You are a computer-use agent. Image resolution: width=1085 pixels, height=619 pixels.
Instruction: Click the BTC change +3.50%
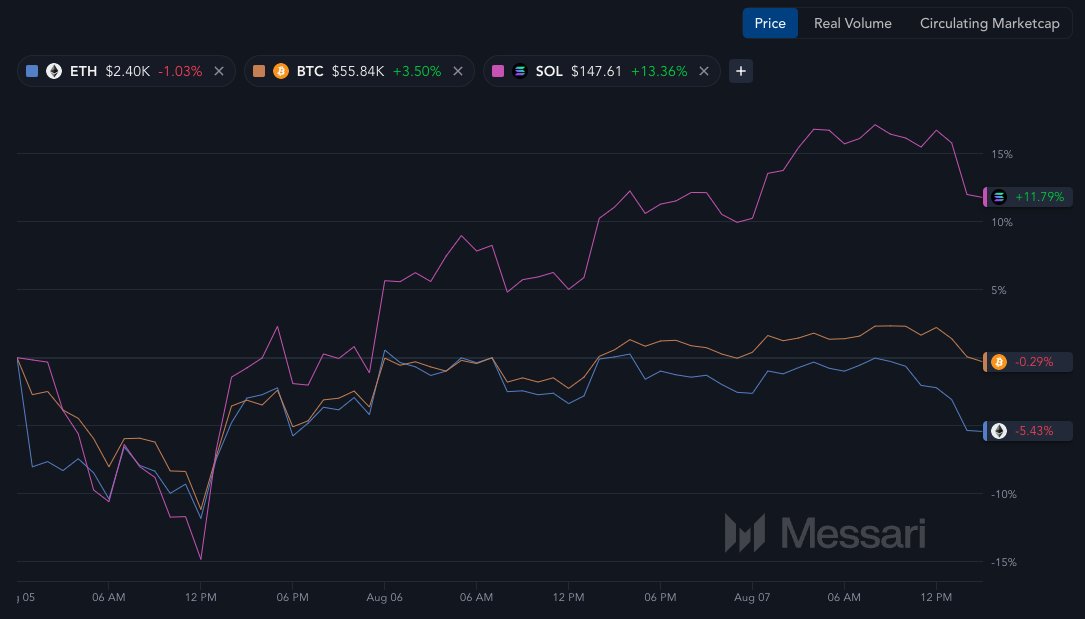point(417,71)
